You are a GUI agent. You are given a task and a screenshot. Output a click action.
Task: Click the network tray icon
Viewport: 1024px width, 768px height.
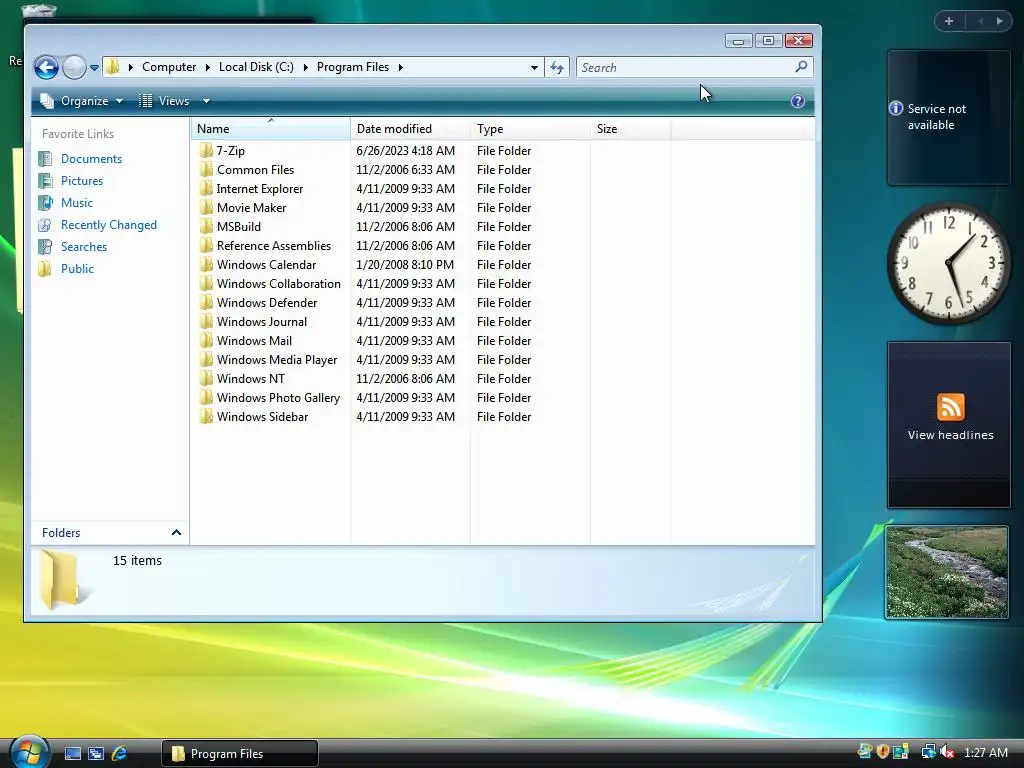pyautogui.click(x=928, y=752)
